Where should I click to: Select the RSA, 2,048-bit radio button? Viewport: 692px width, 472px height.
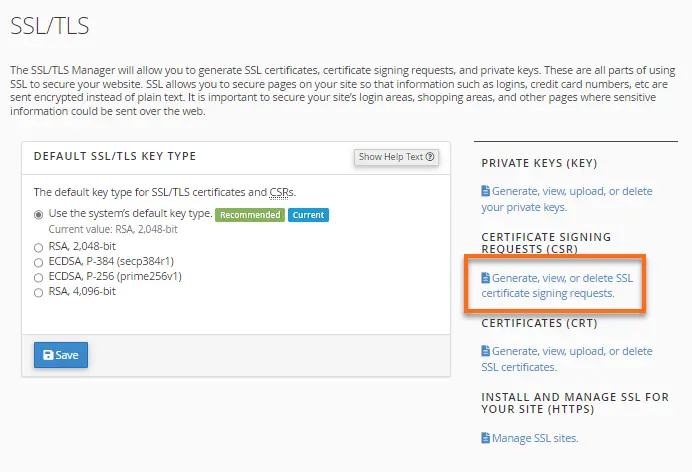pyautogui.click(x=39, y=246)
